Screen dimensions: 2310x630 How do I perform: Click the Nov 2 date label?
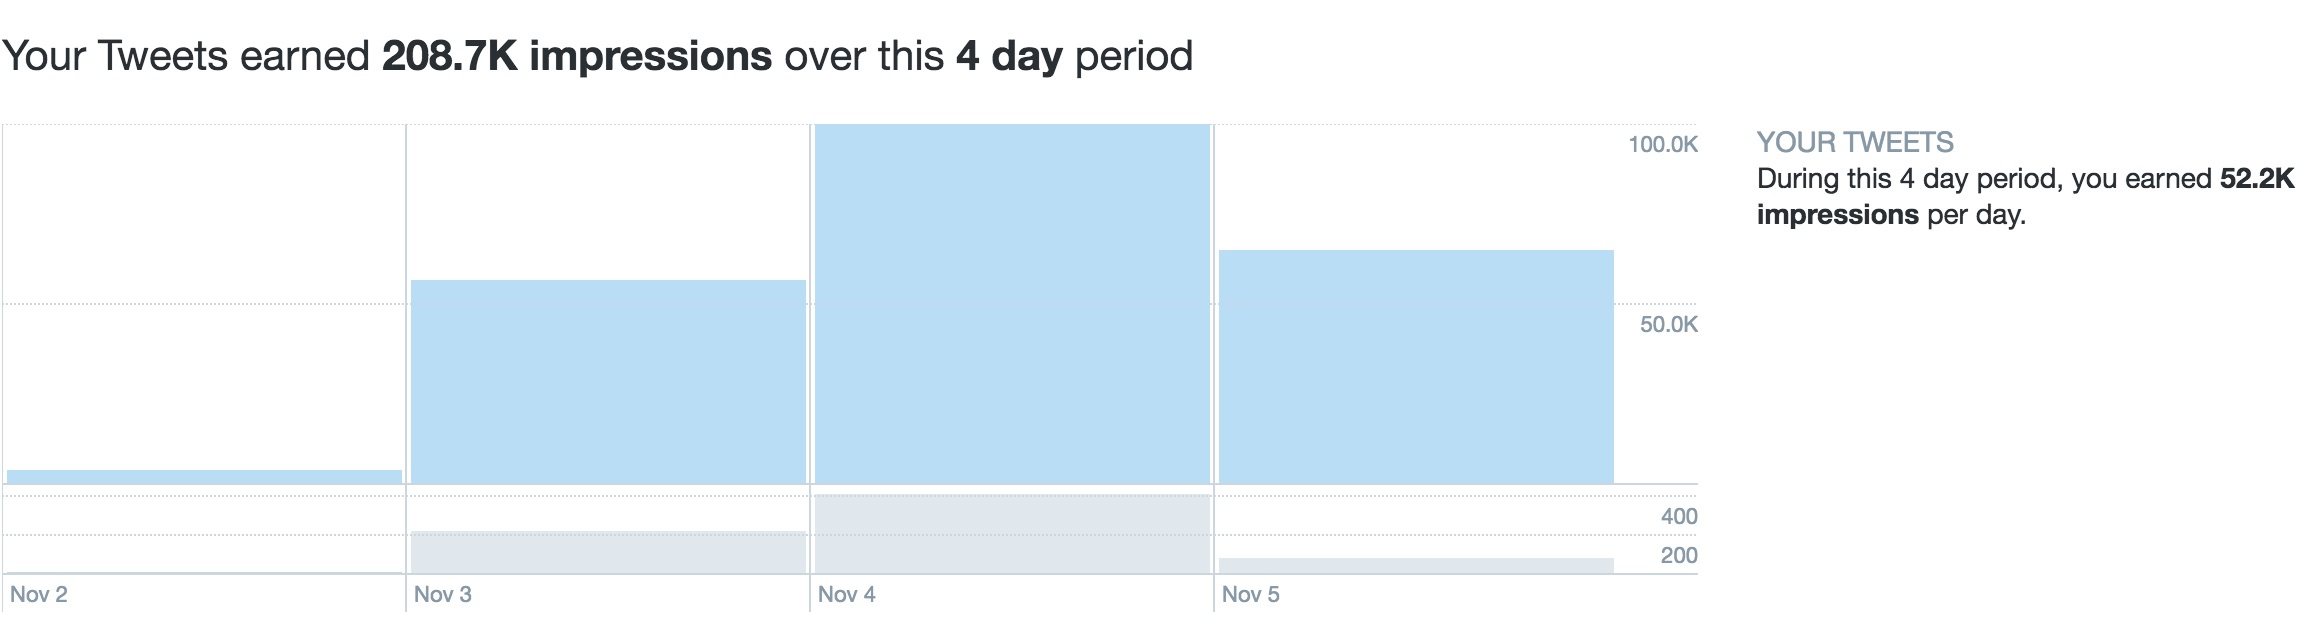(x=39, y=595)
